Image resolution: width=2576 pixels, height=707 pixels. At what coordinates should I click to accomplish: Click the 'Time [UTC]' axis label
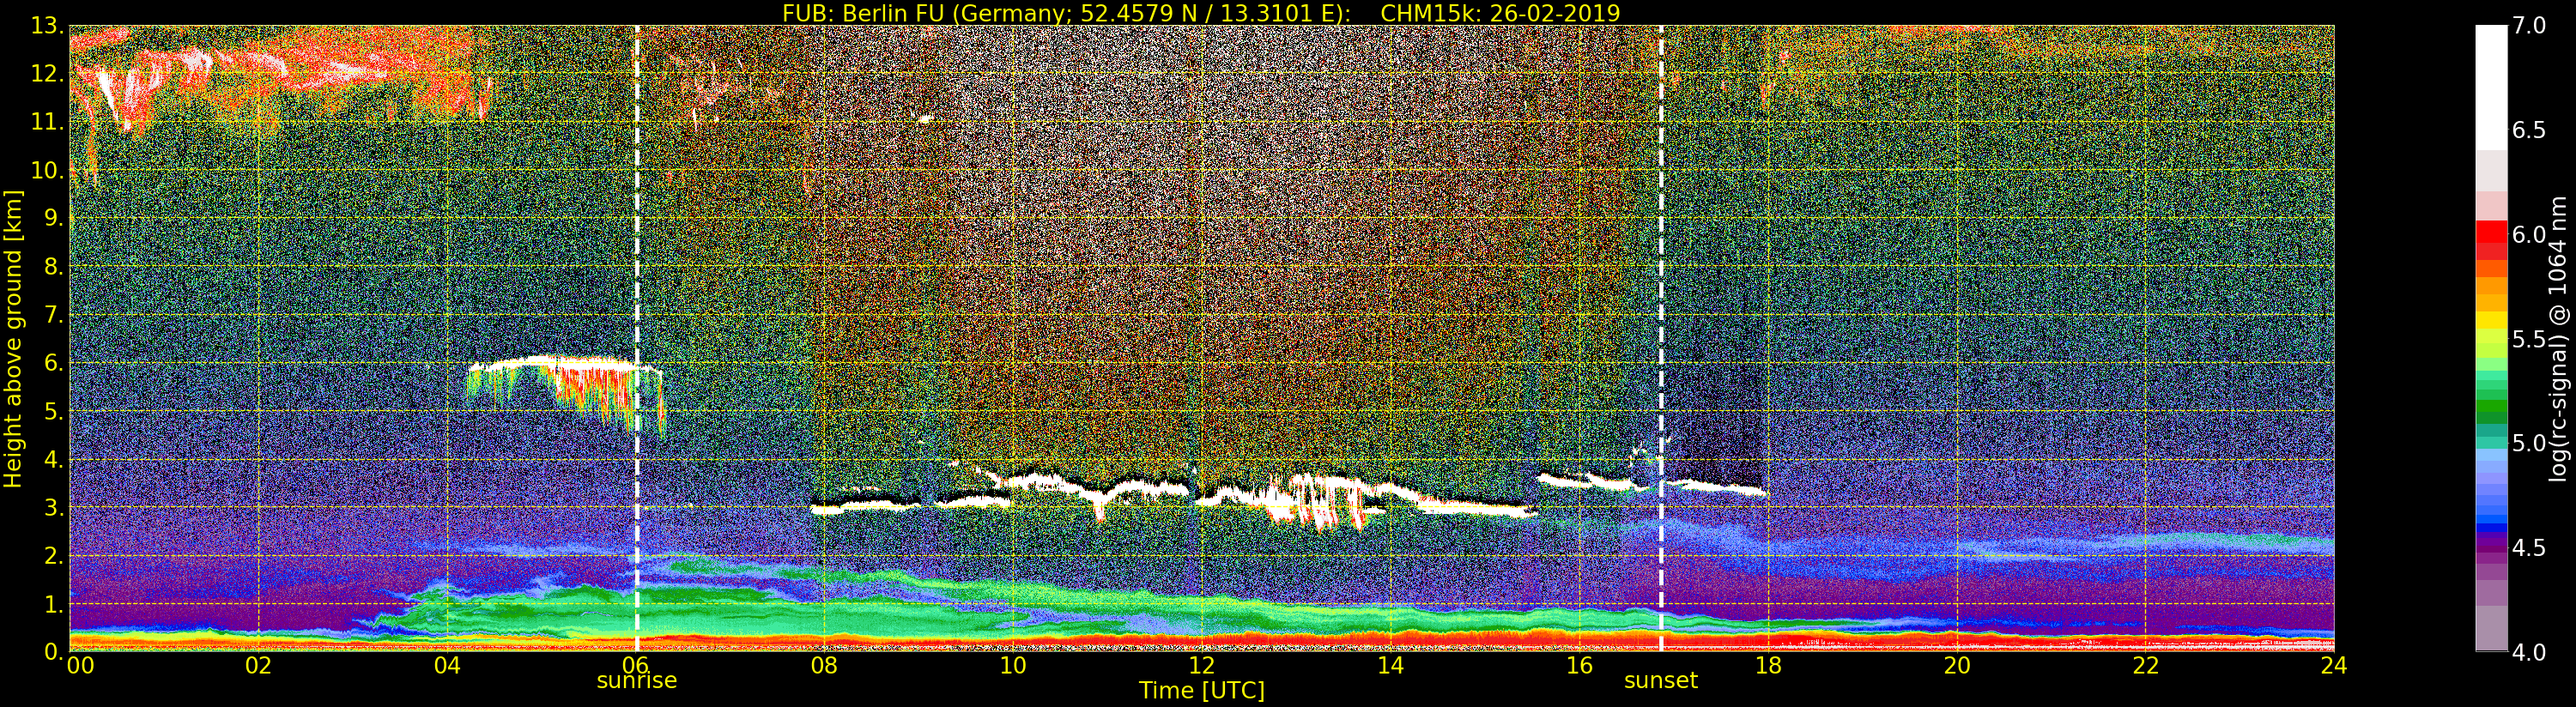tap(1202, 691)
